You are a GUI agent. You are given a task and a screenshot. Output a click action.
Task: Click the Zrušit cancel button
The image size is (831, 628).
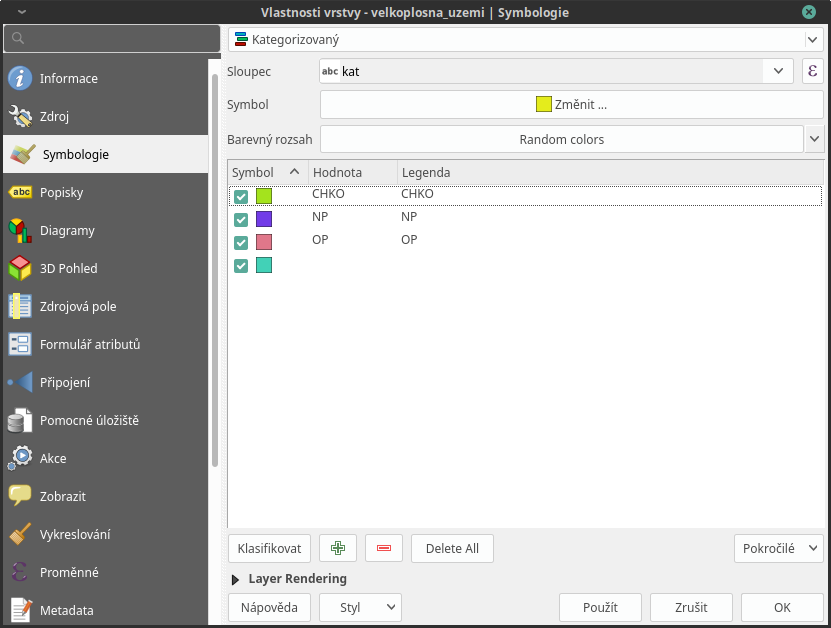[x=691, y=607]
